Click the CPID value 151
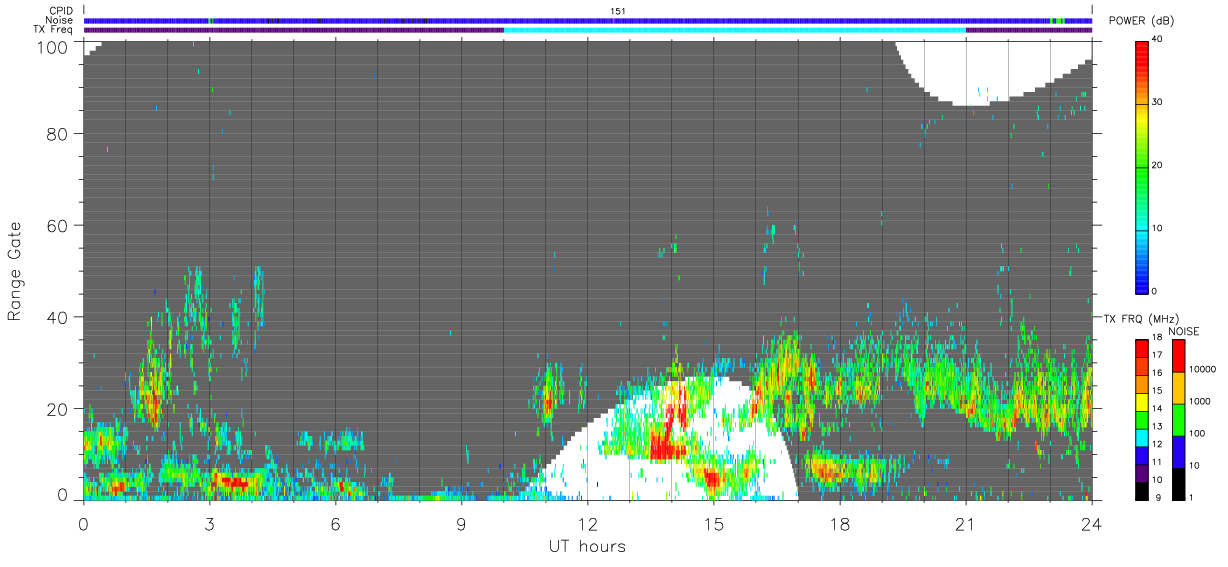 [617, 11]
